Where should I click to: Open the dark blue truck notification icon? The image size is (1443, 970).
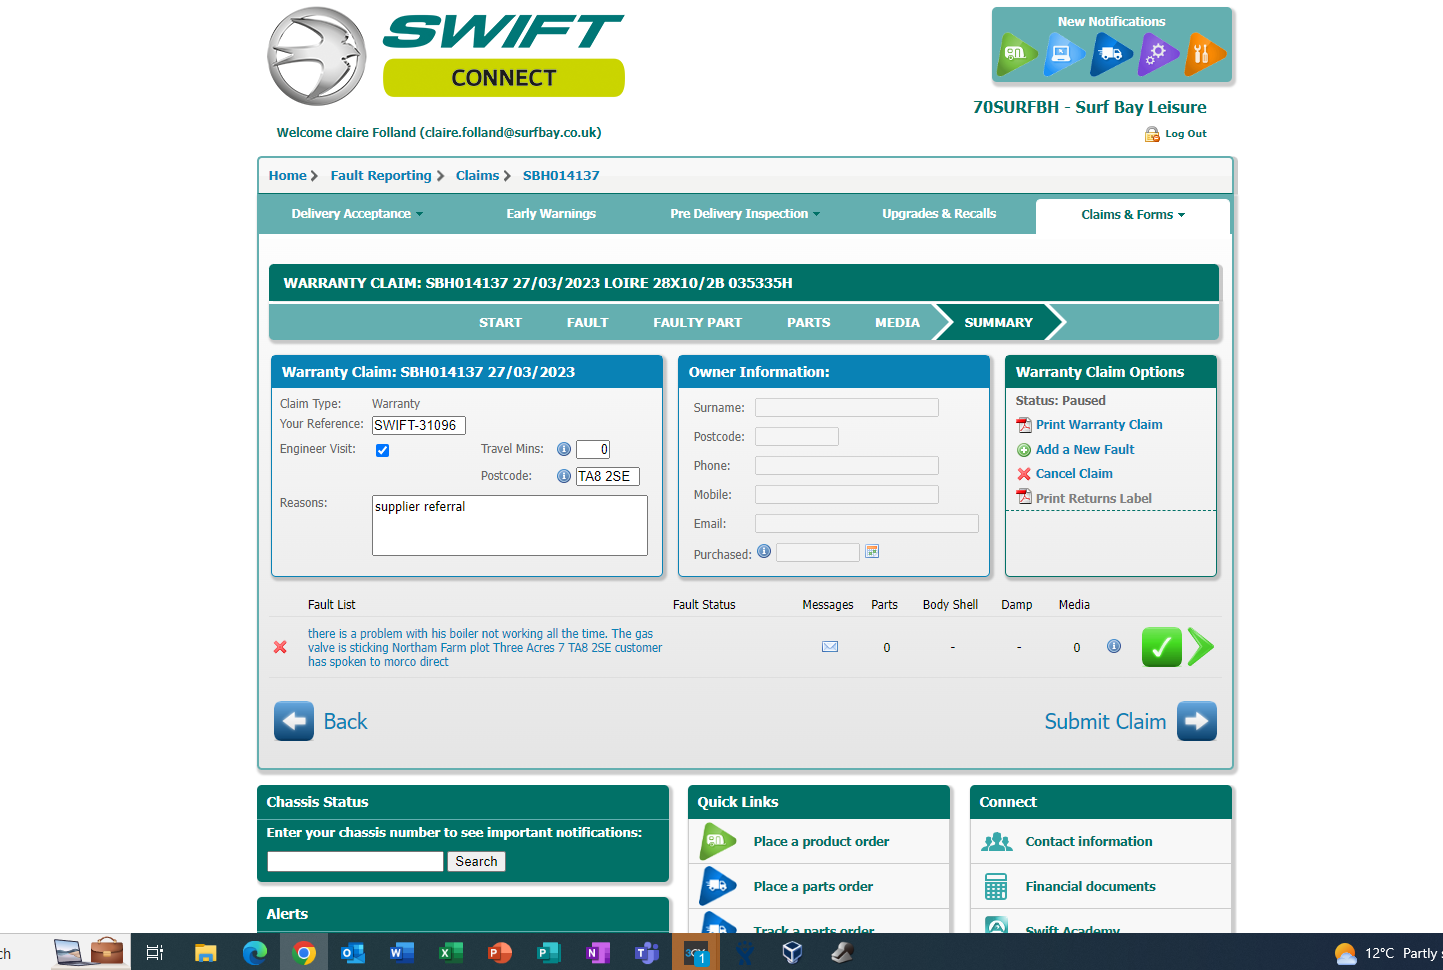[x=1110, y=54]
